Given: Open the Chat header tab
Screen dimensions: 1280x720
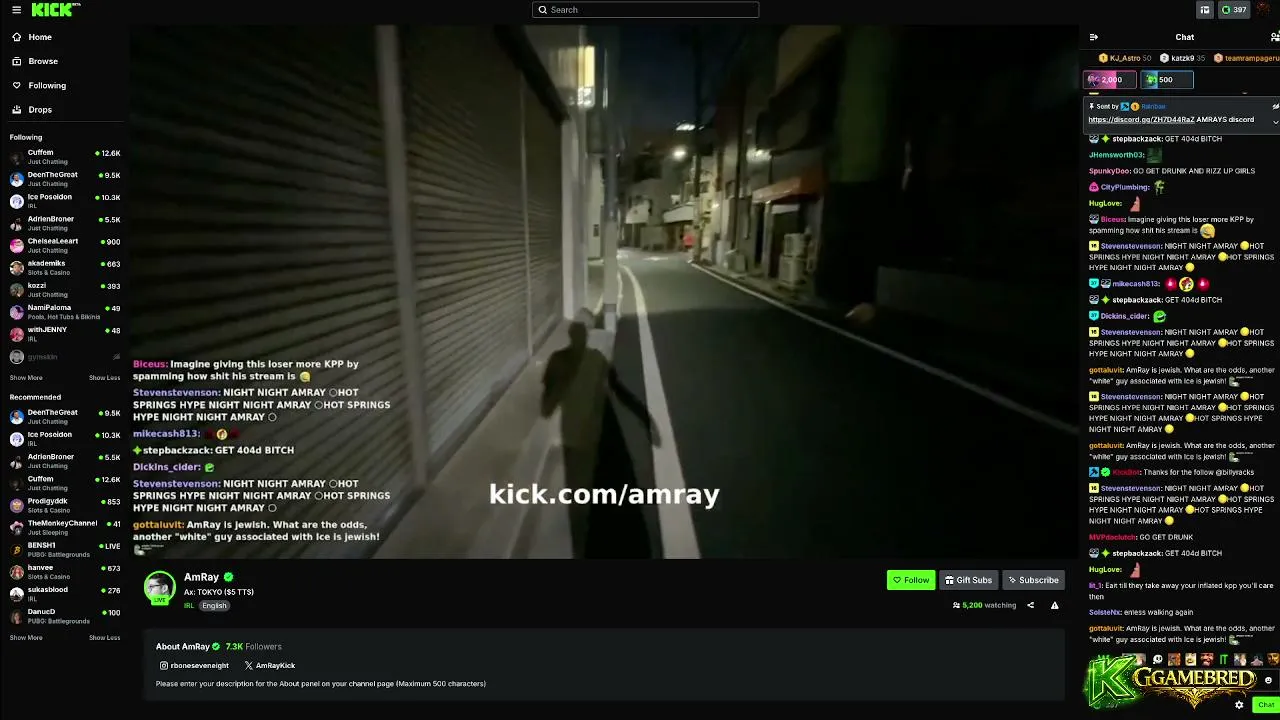Looking at the screenshot, I should (1184, 37).
